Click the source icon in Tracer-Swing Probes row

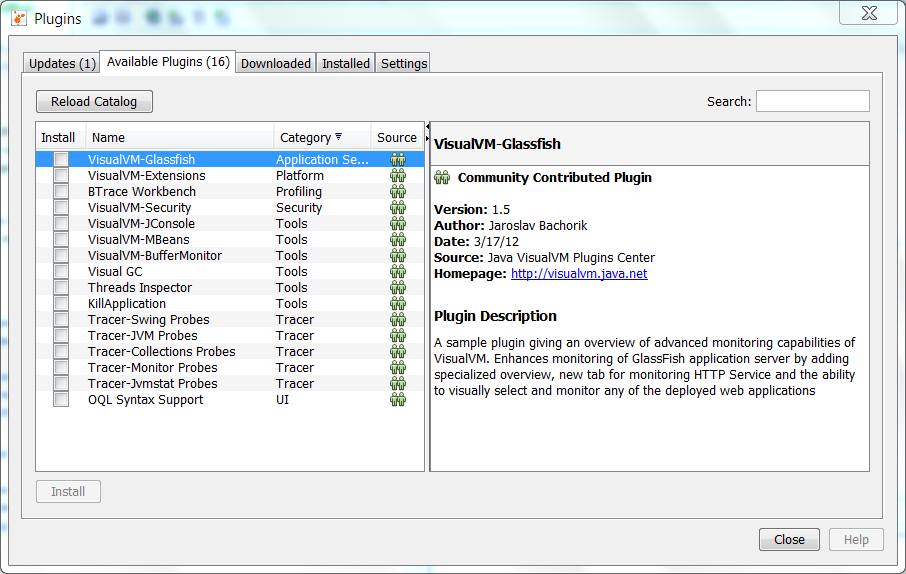pos(398,320)
